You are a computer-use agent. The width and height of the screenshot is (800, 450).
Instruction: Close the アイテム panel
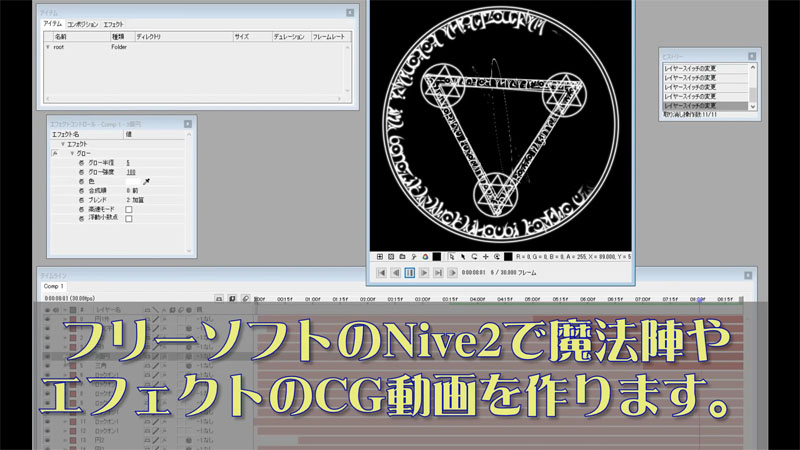(x=350, y=12)
